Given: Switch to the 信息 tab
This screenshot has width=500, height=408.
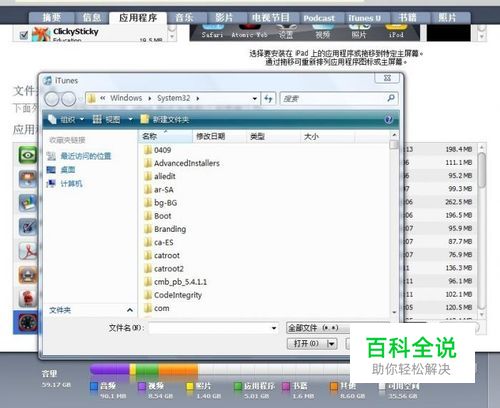Looking at the screenshot, I should [91, 18].
